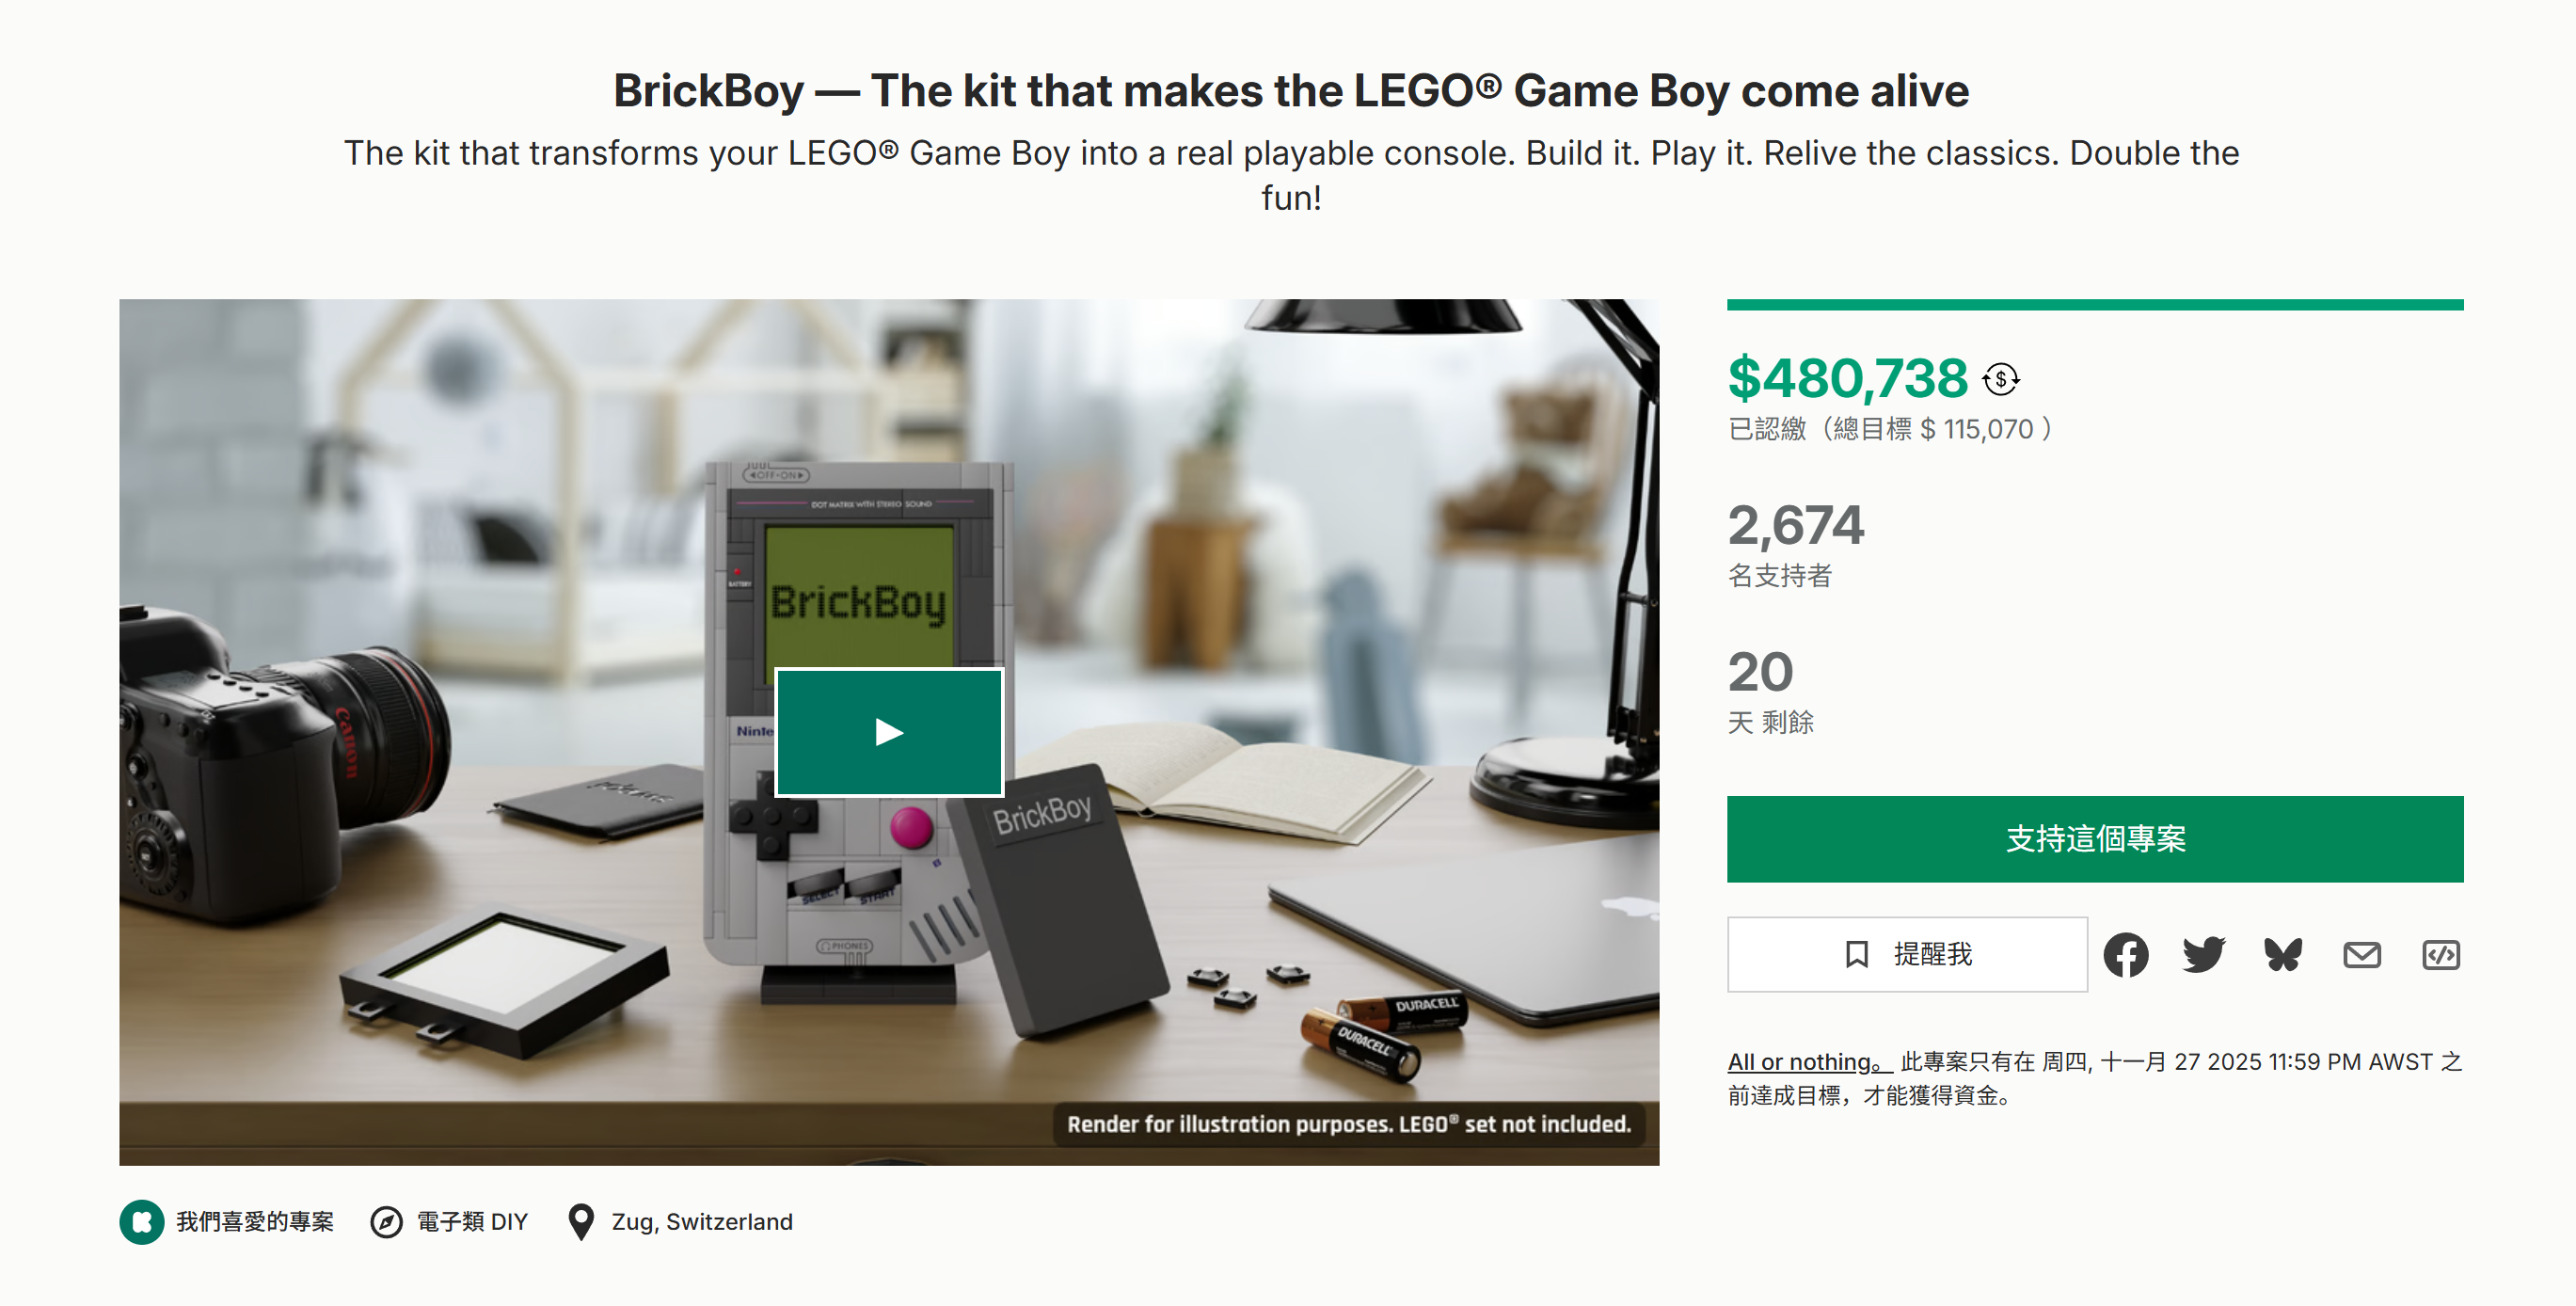Open the 電子類 DIY category link
The image size is (2576, 1306).
click(472, 1222)
